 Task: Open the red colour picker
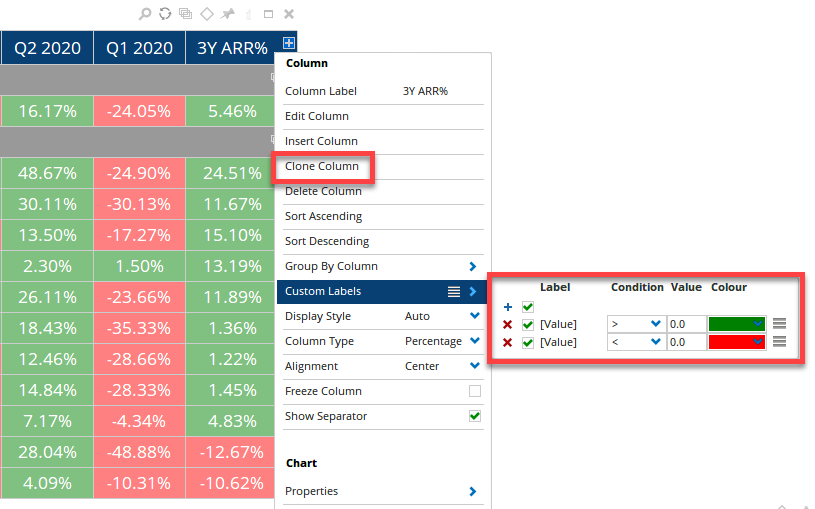(x=737, y=342)
